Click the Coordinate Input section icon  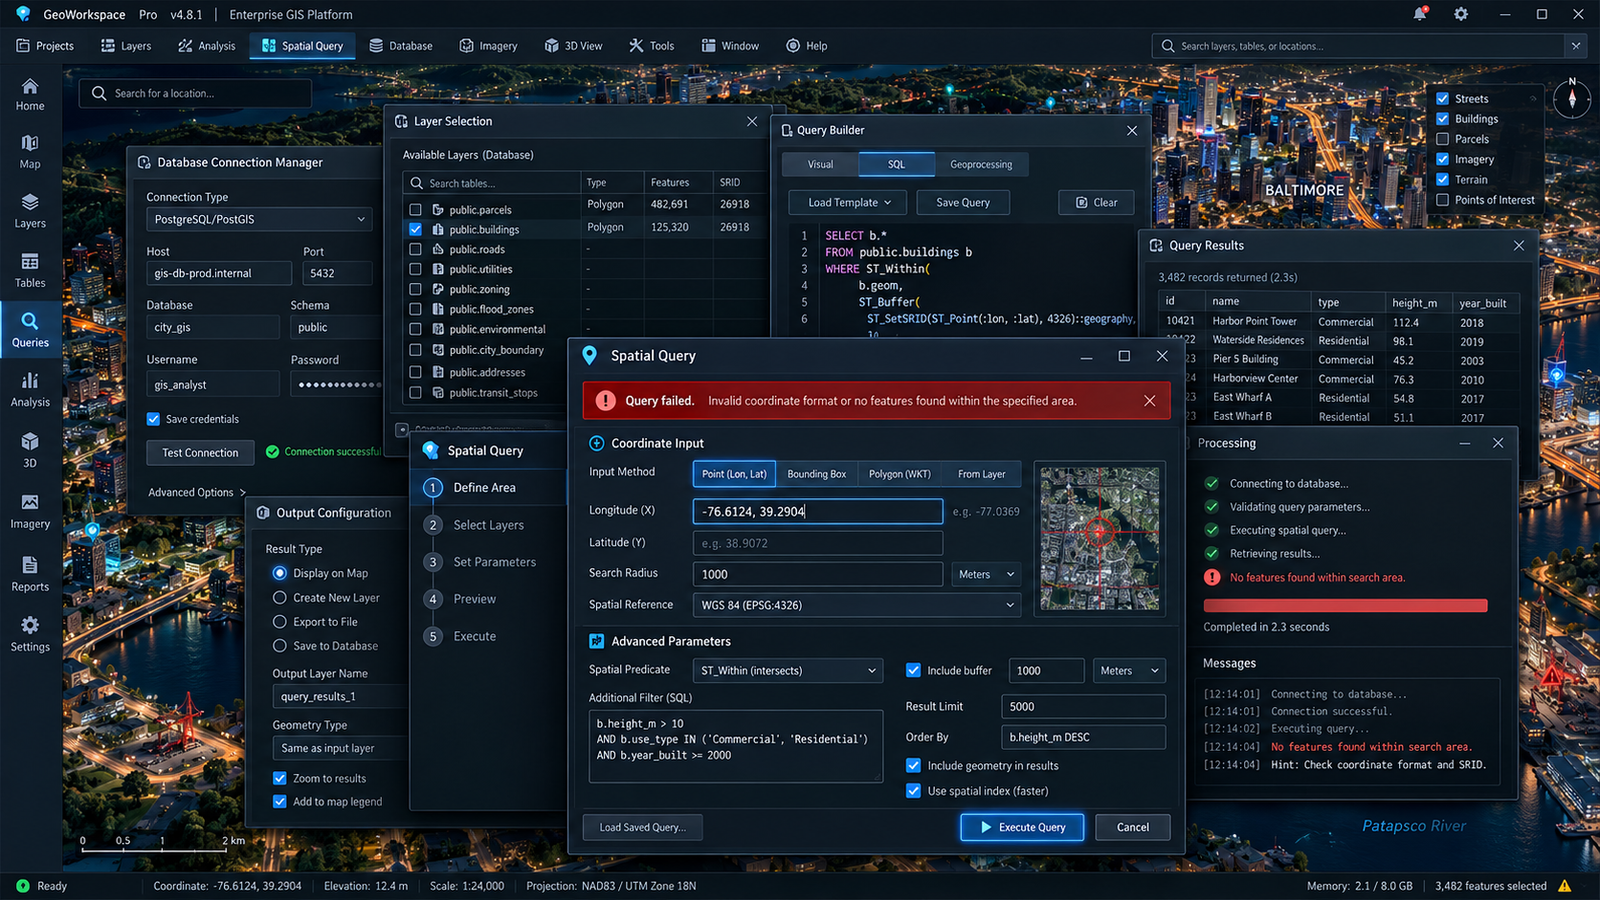click(597, 443)
